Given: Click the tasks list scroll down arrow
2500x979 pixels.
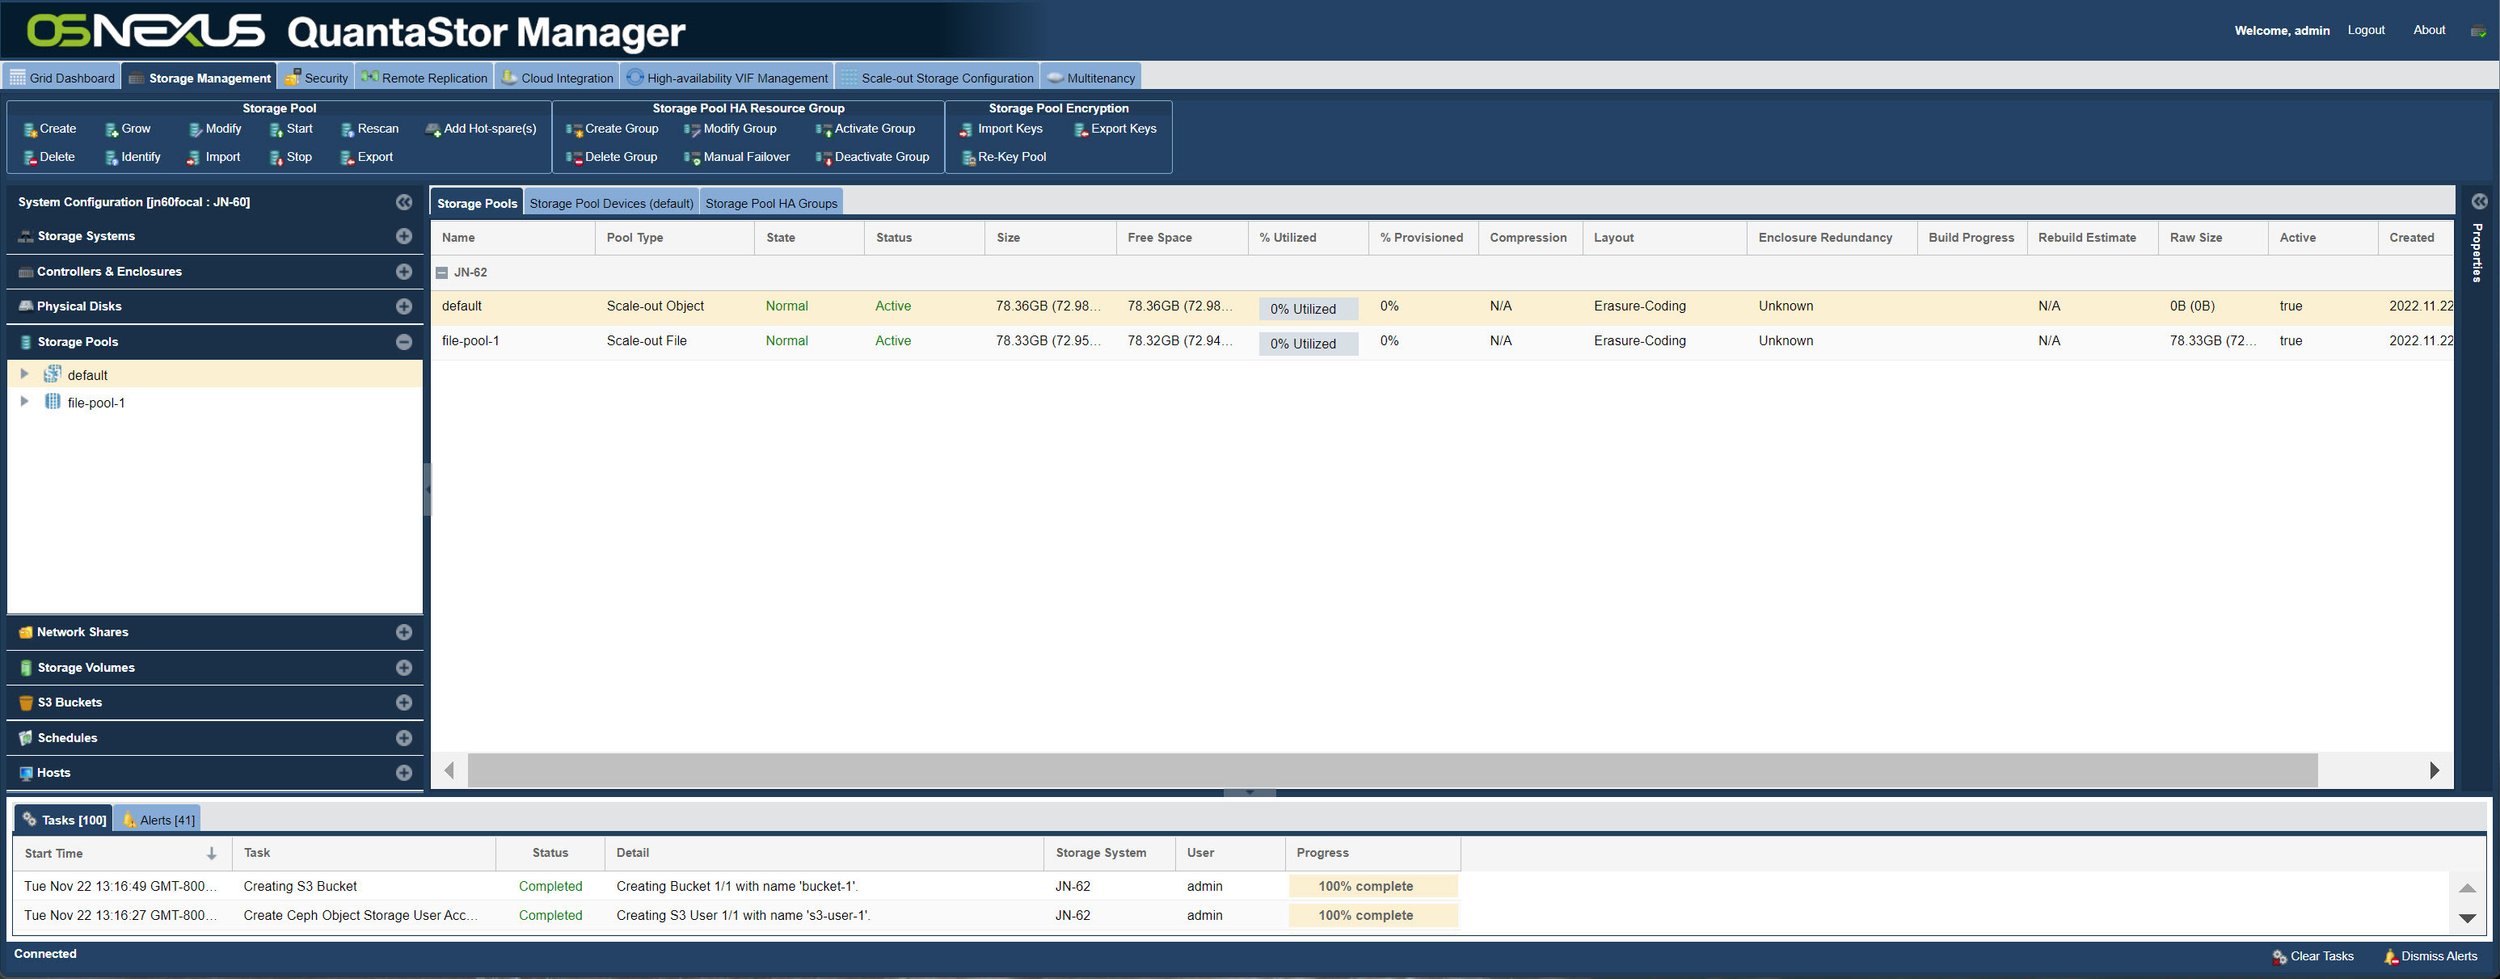Looking at the screenshot, I should click(x=2467, y=918).
